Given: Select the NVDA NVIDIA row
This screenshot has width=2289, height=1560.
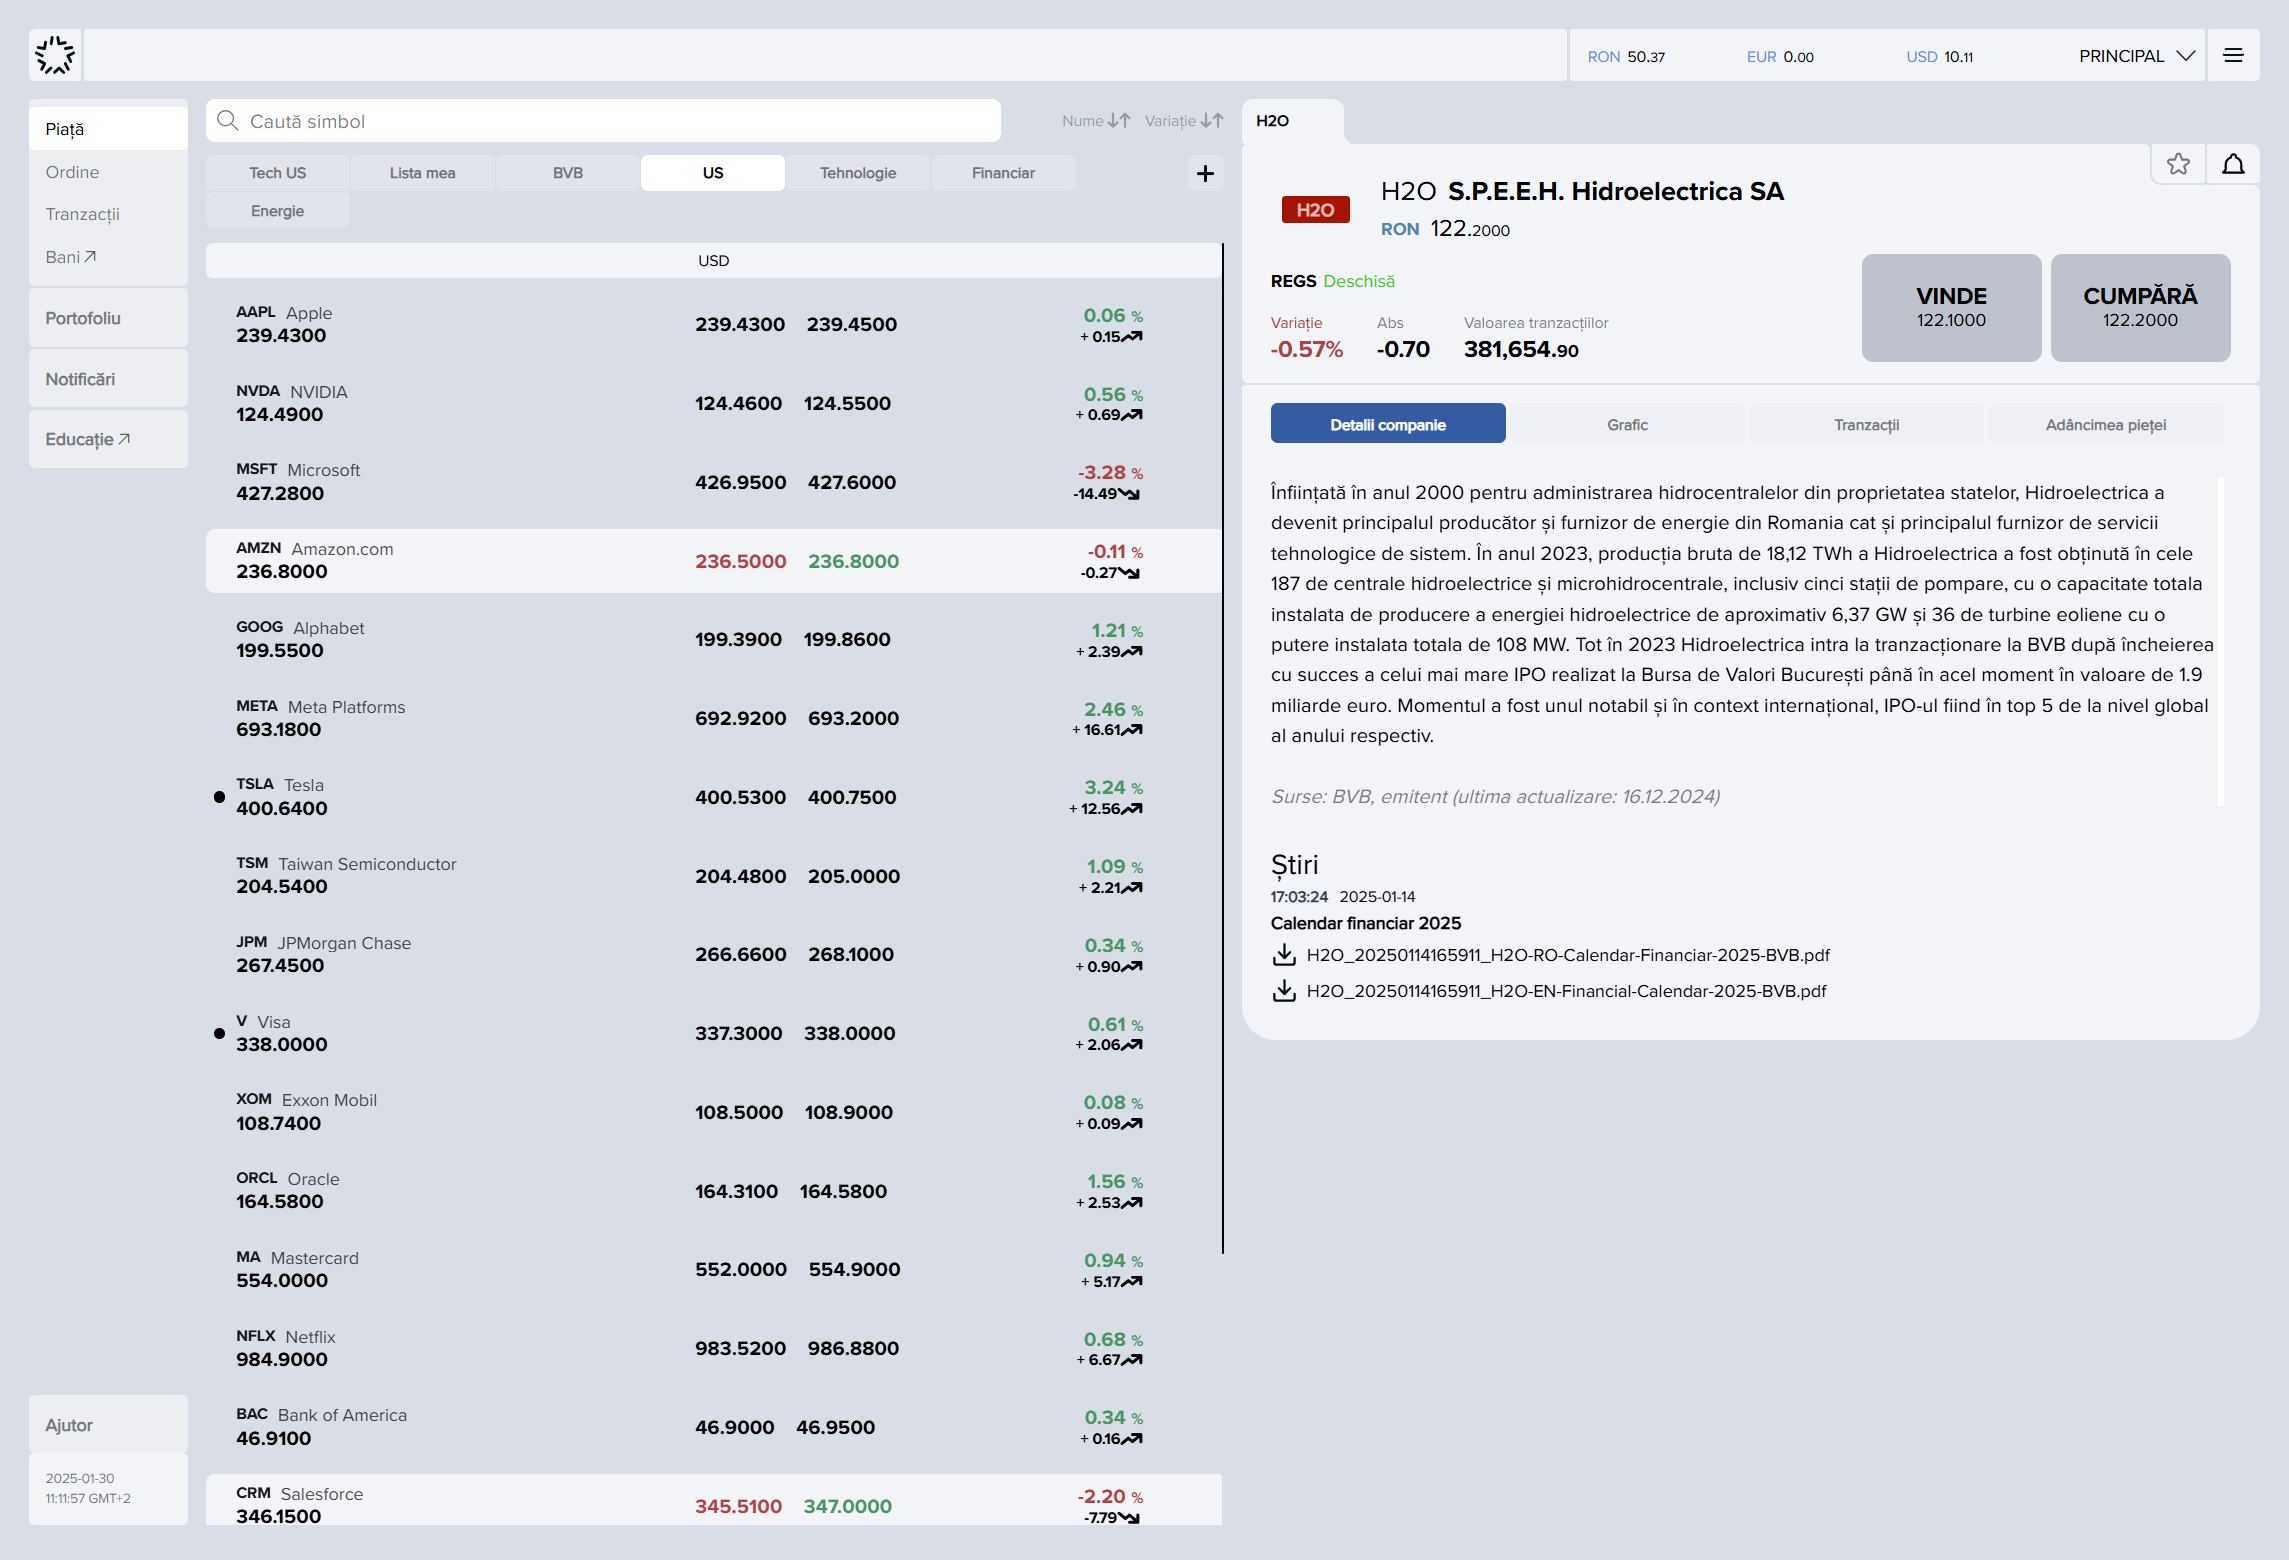Looking at the screenshot, I should pos(713,403).
